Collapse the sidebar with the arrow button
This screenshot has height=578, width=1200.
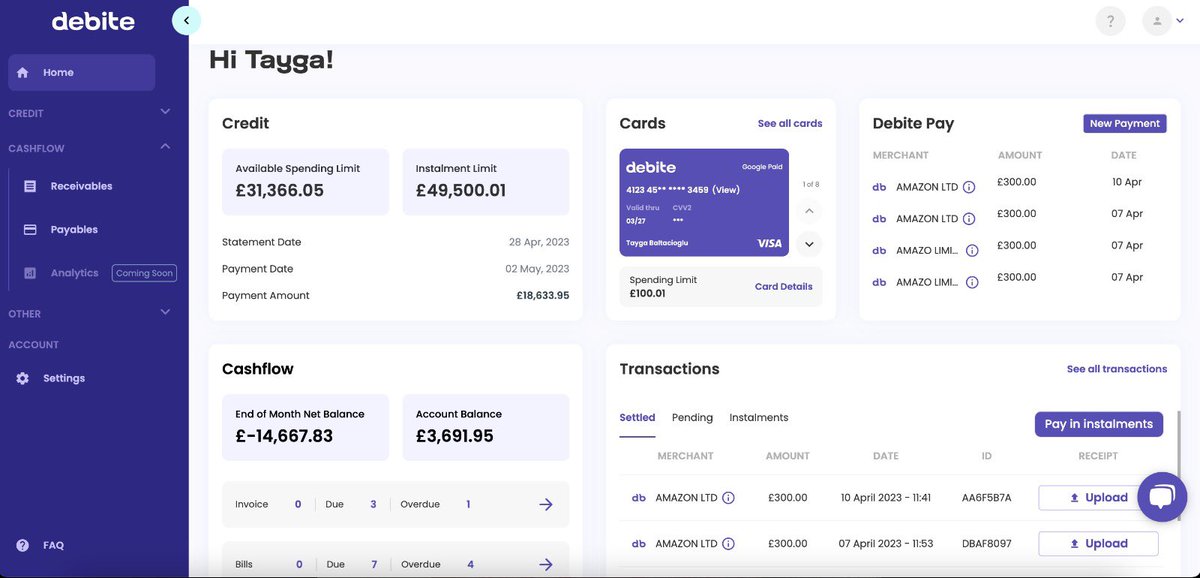(x=187, y=20)
